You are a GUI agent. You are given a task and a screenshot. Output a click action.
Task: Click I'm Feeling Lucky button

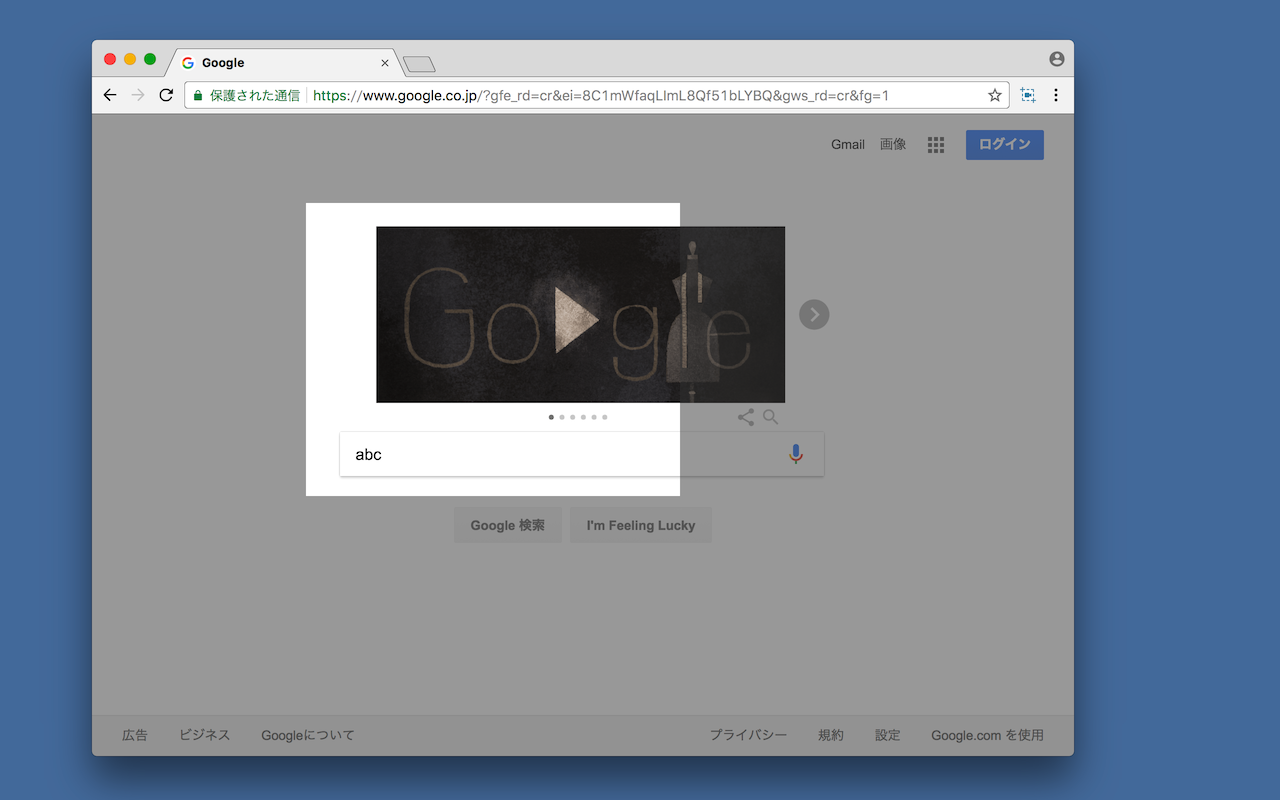pos(641,525)
